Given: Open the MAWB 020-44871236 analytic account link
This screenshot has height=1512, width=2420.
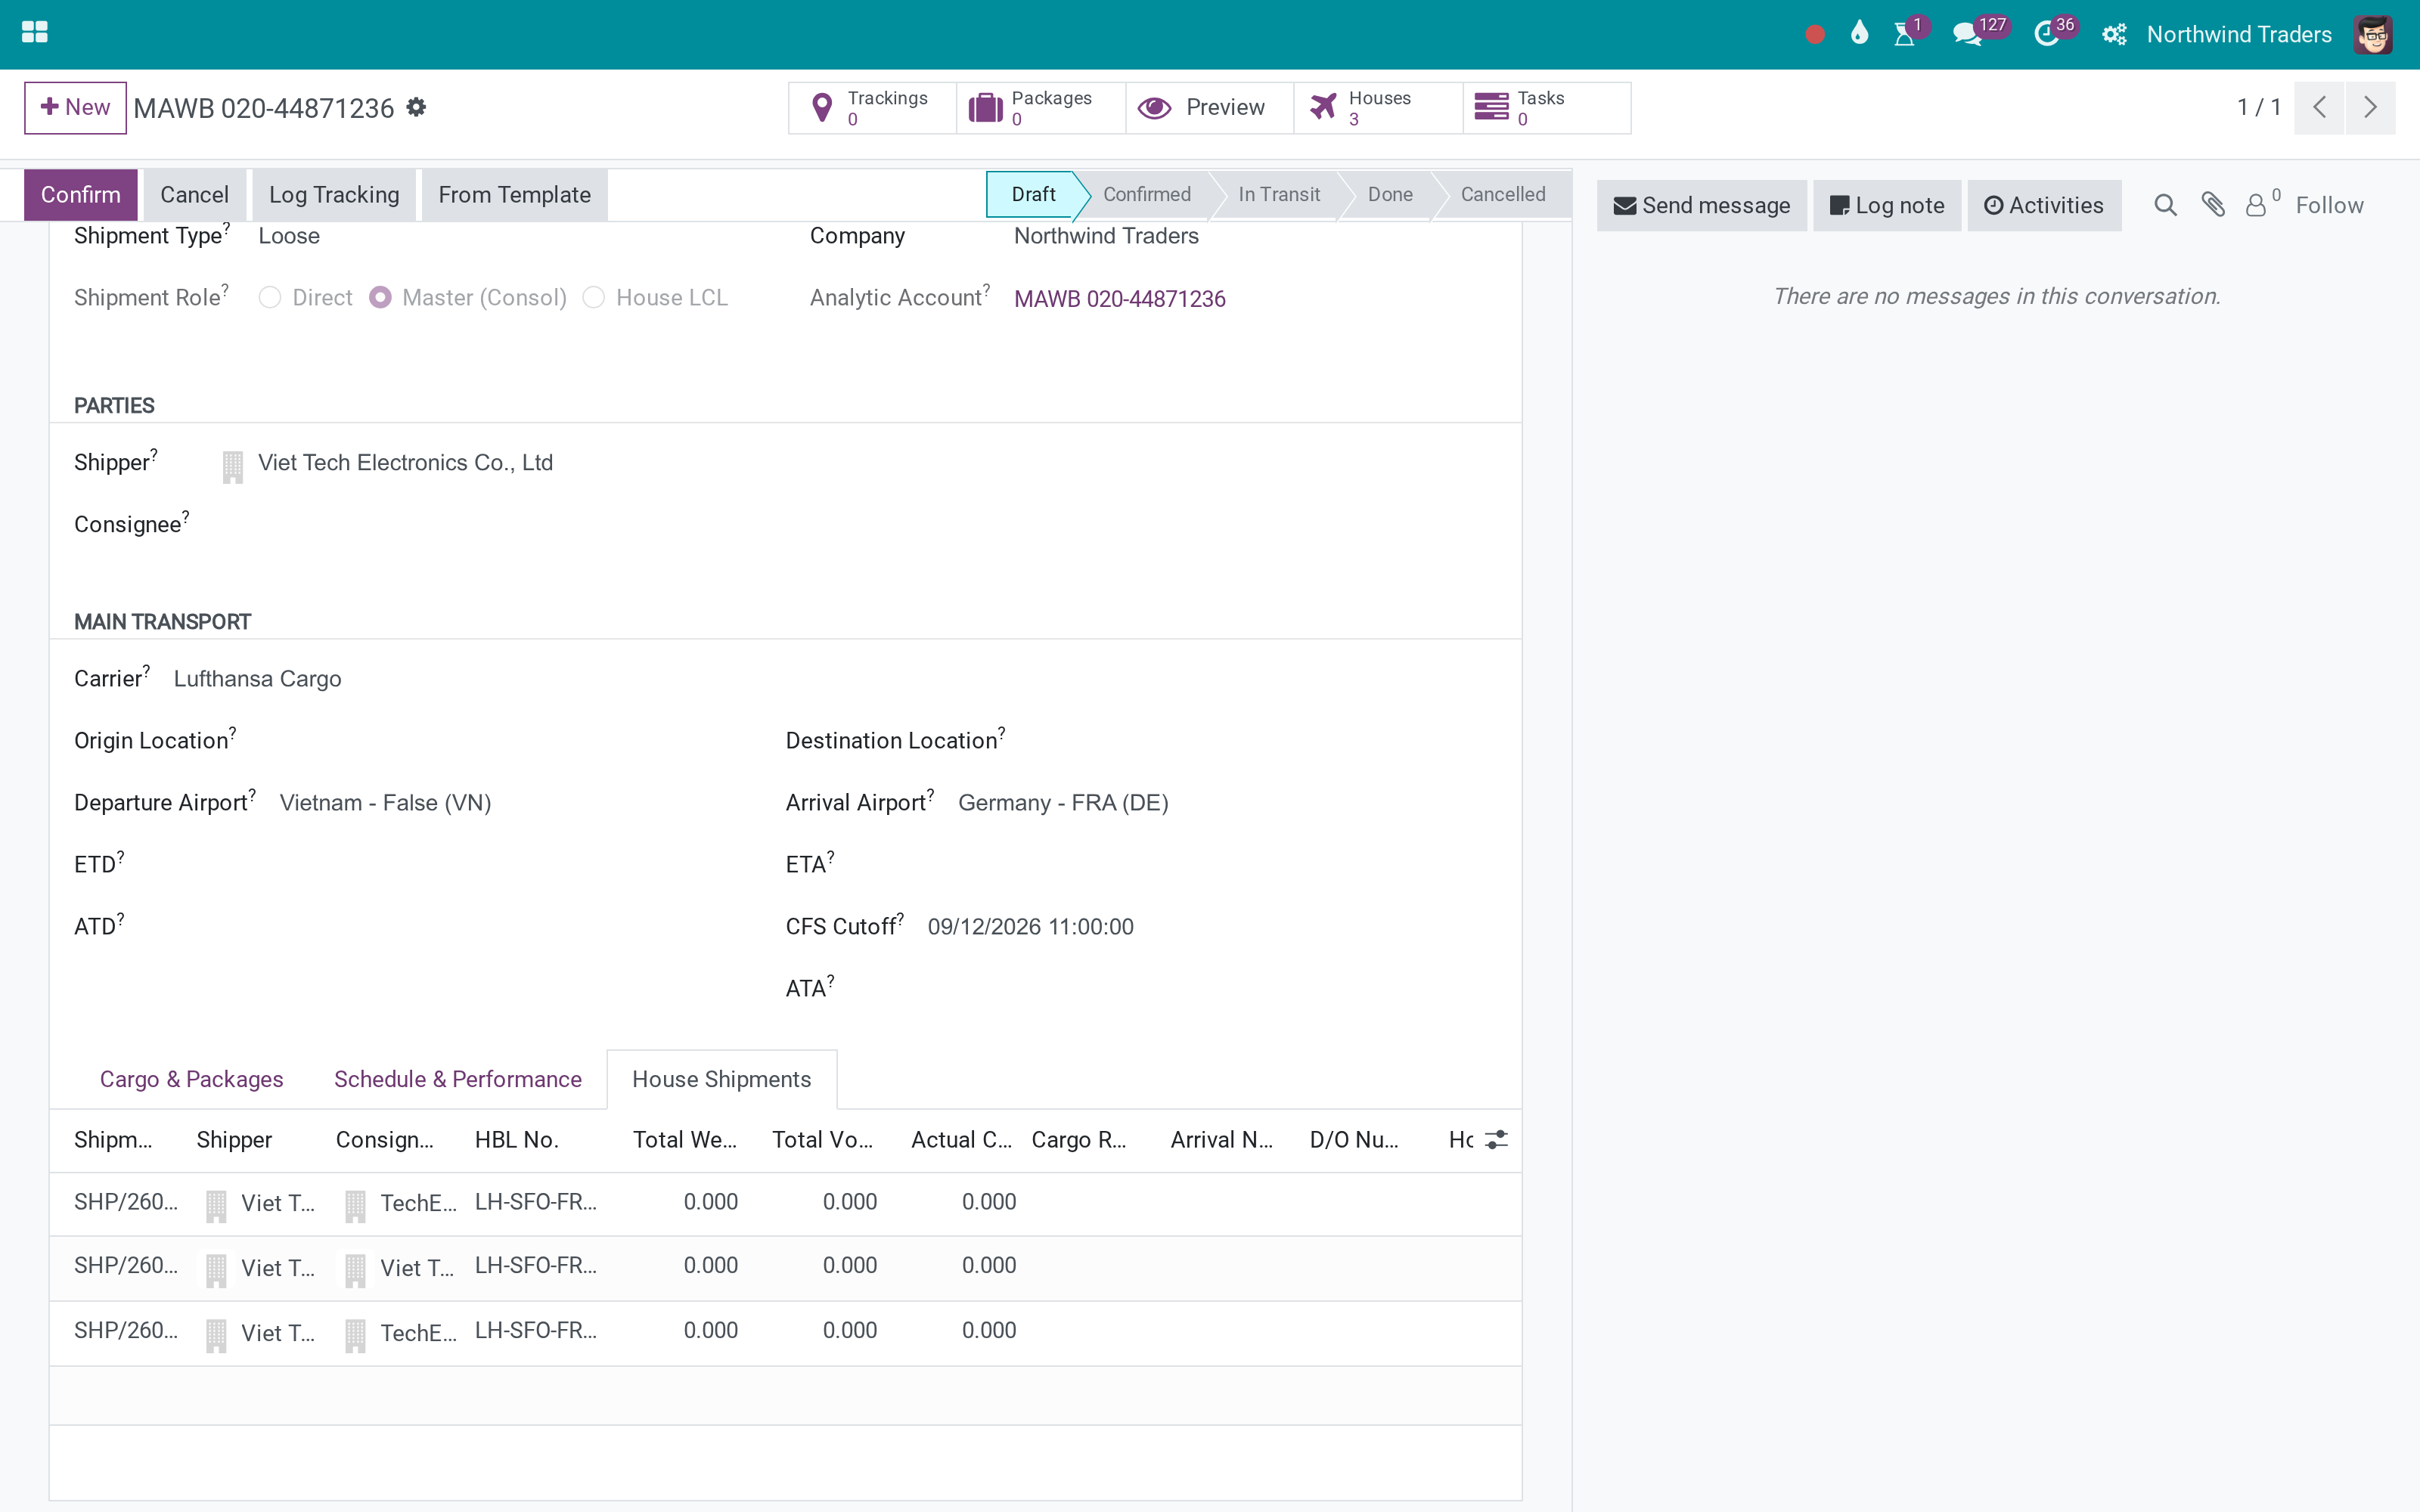Looking at the screenshot, I should click(1119, 299).
